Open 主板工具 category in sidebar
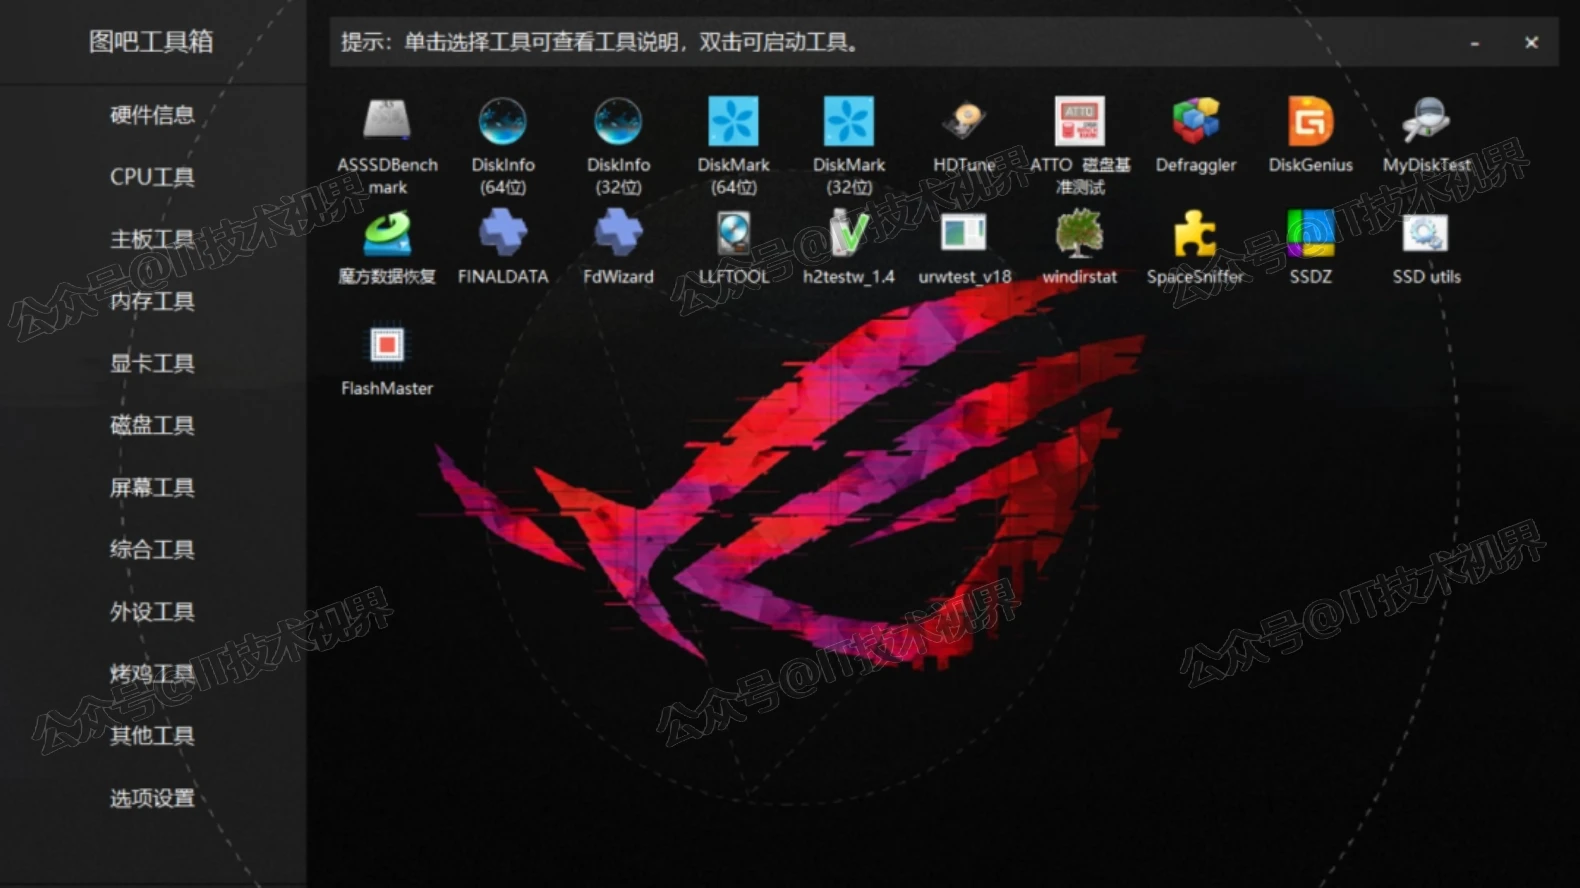The height and width of the screenshot is (888, 1580). [x=152, y=239]
